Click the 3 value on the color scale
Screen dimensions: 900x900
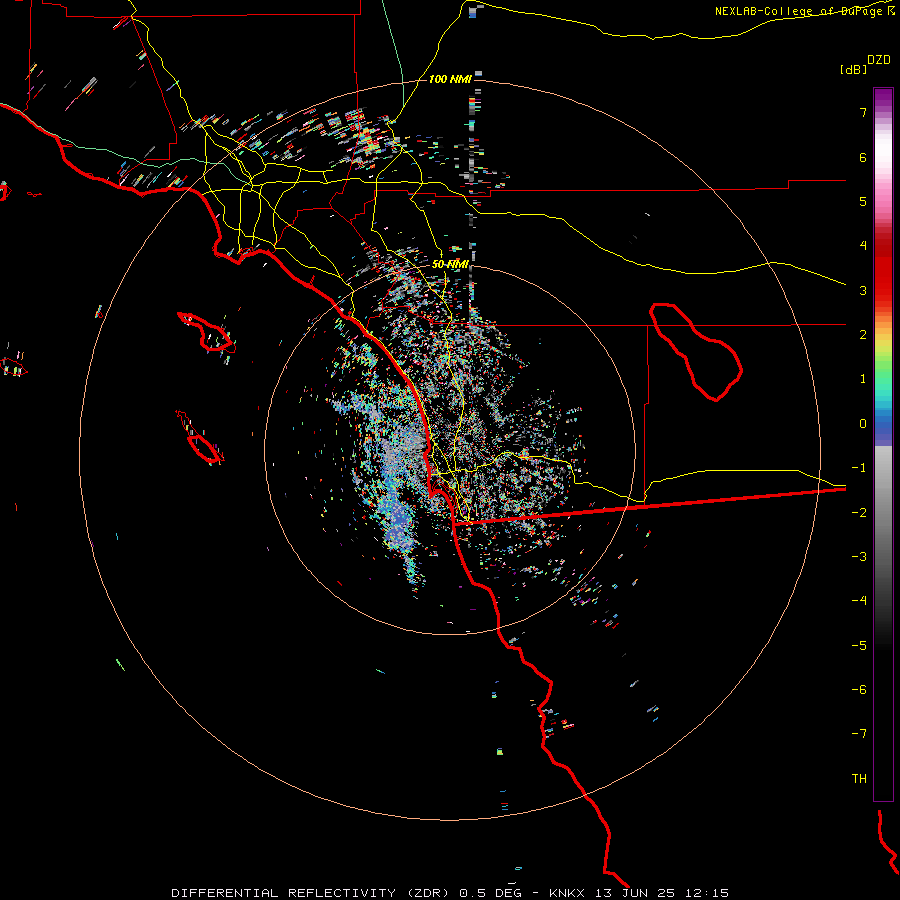coord(863,290)
